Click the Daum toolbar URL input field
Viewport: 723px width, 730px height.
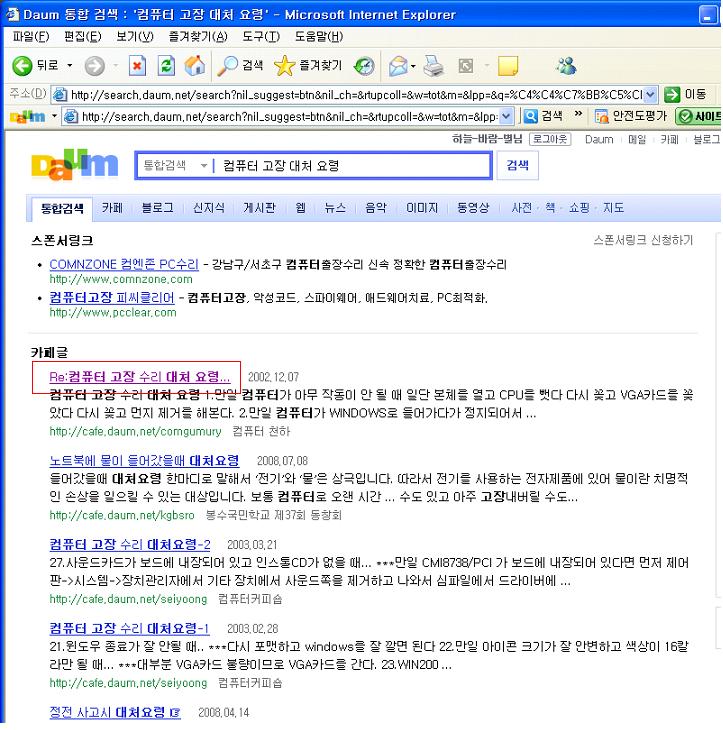click(x=289, y=116)
